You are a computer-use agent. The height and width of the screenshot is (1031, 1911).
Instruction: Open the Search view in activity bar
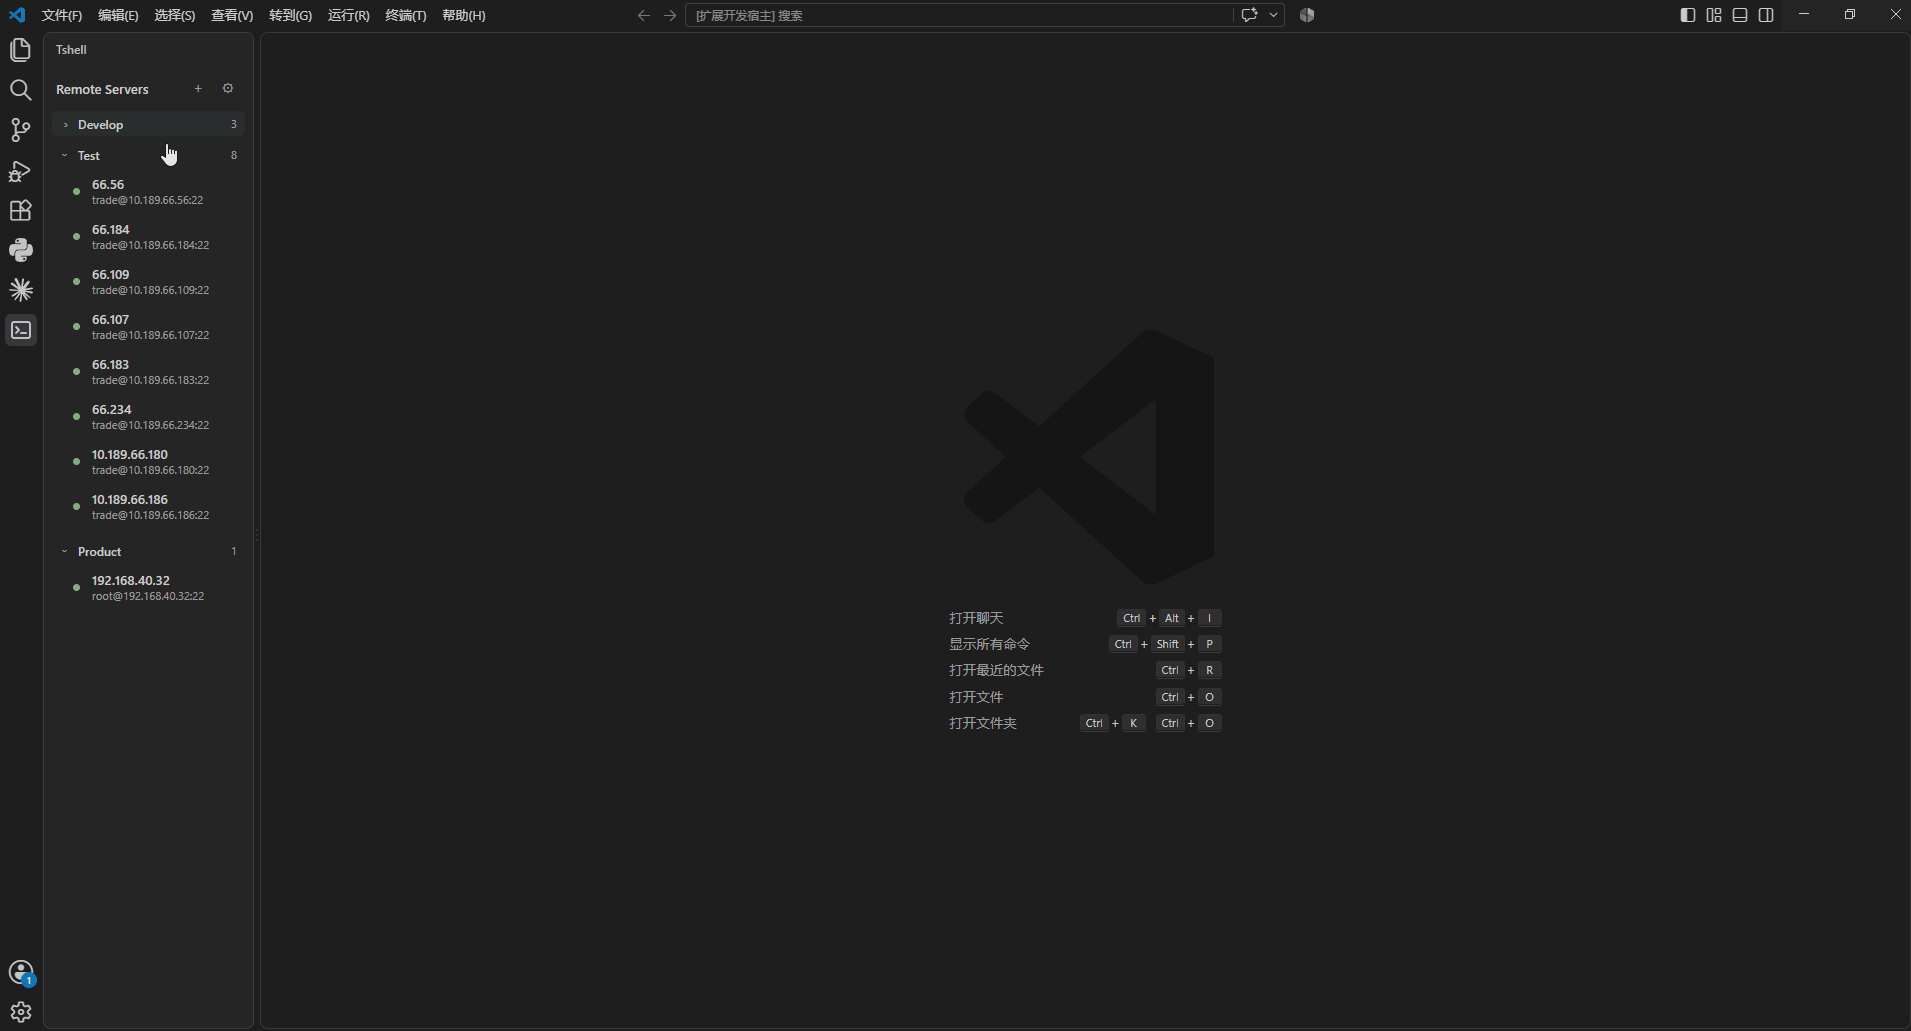(x=20, y=90)
